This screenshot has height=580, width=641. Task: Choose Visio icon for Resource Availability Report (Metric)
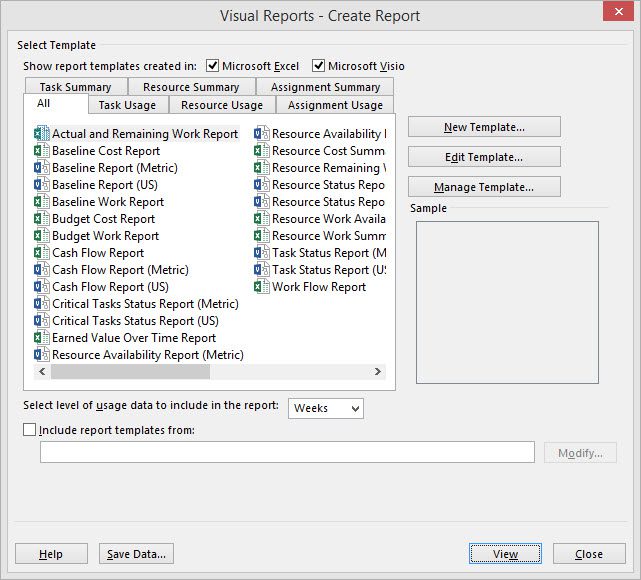pyautogui.click(x=42, y=355)
